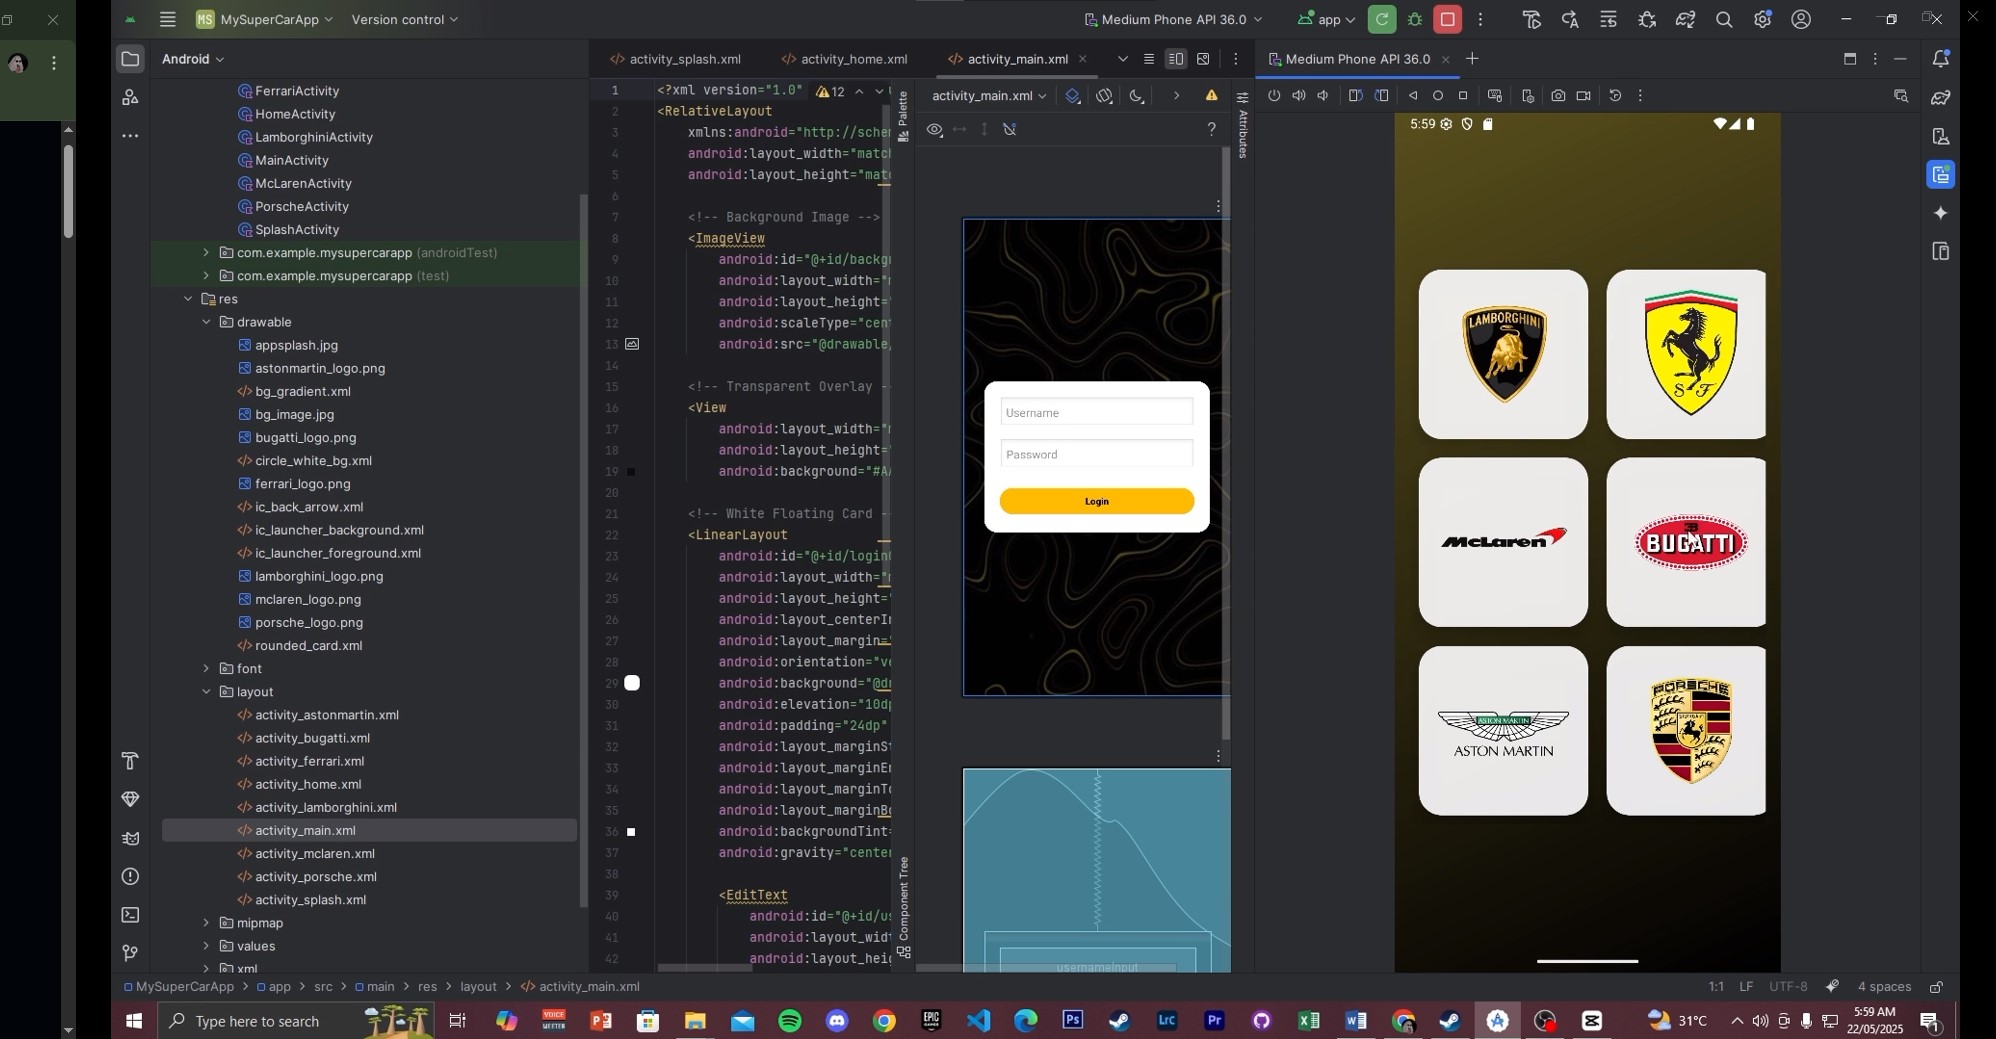Start debugging the app with the bug icon
This screenshot has height=1039, width=1996.
(x=1415, y=19)
